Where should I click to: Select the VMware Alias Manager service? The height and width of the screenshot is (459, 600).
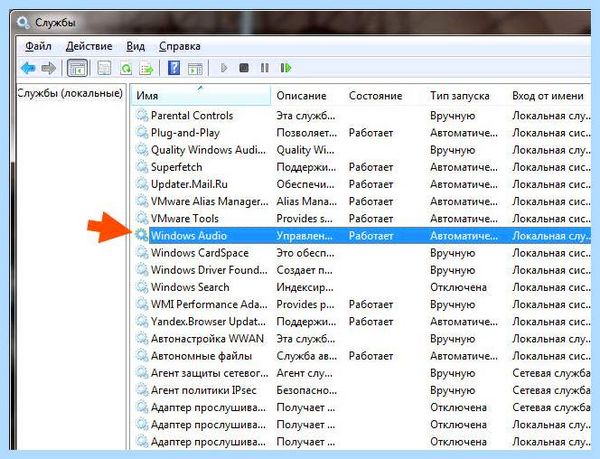pos(209,202)
